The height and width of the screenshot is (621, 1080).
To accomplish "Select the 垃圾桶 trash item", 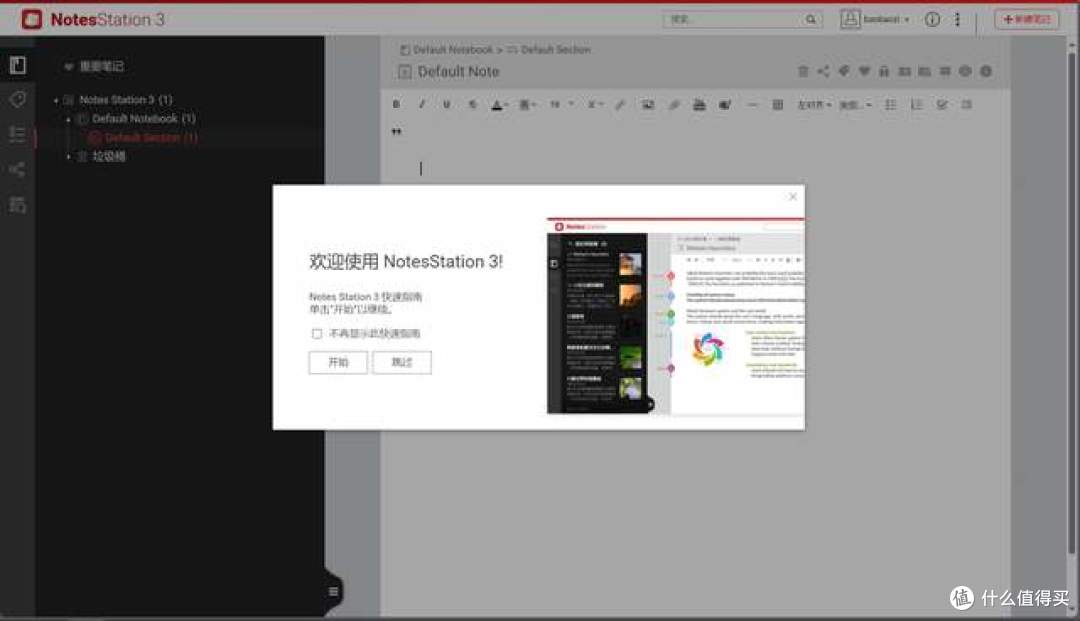I will [x=109, y=156].
